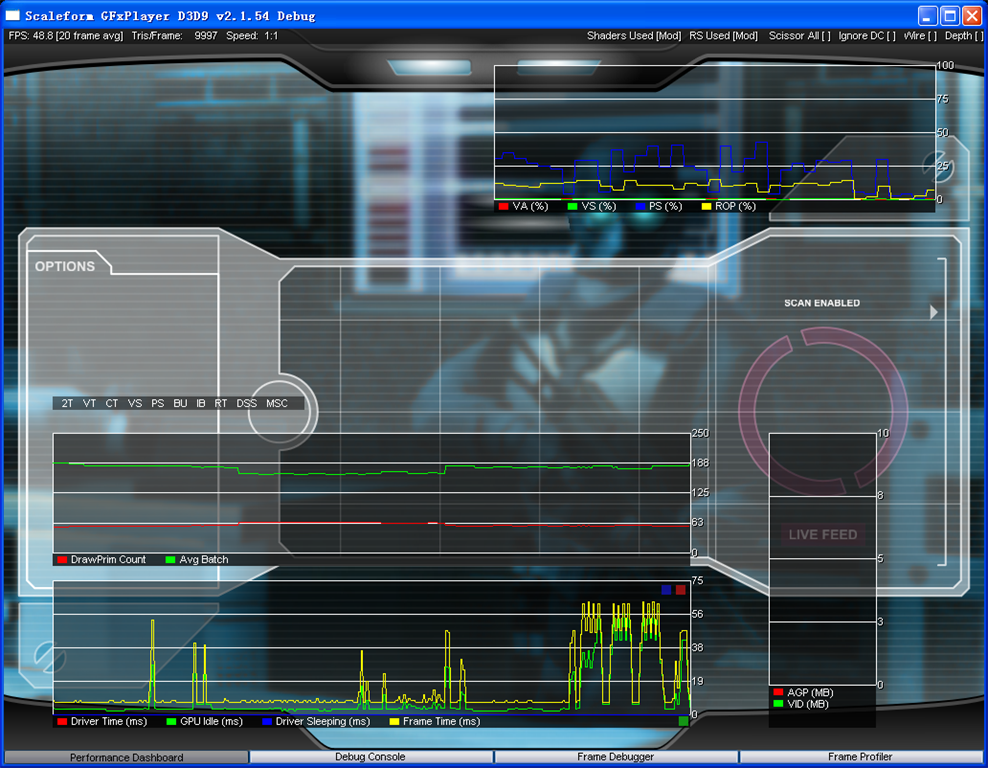Click the Driver Sleeping (ms) legend label
The width and height of the screenshot is (988, 768).
323,721
